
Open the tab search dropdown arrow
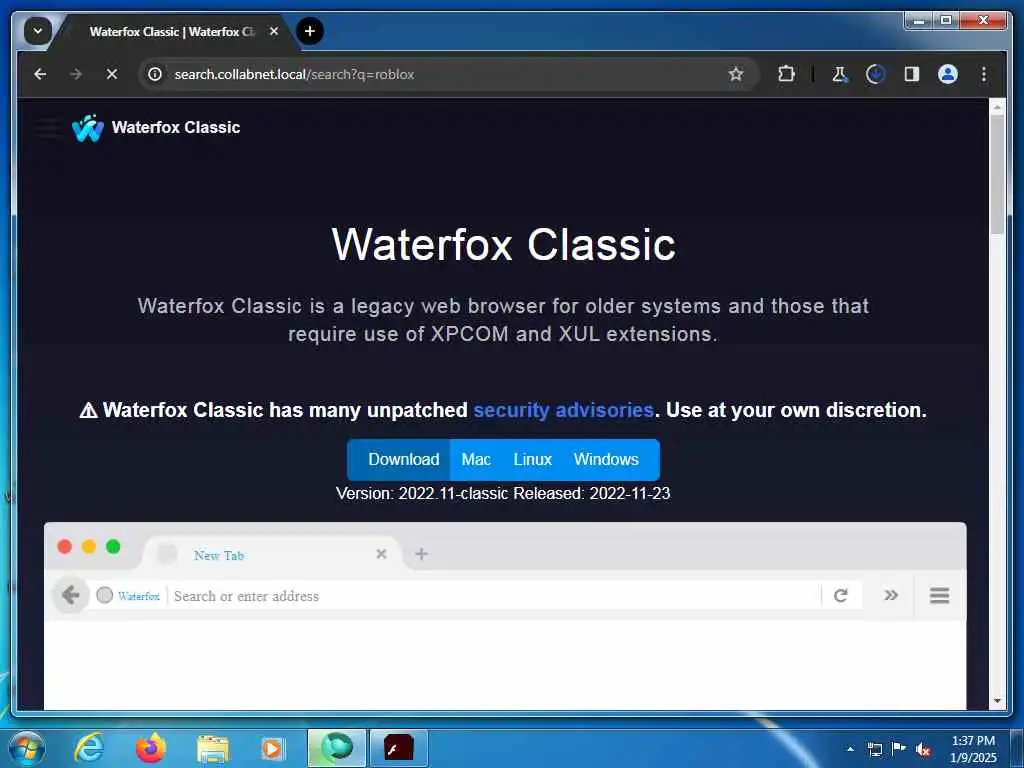38,31
